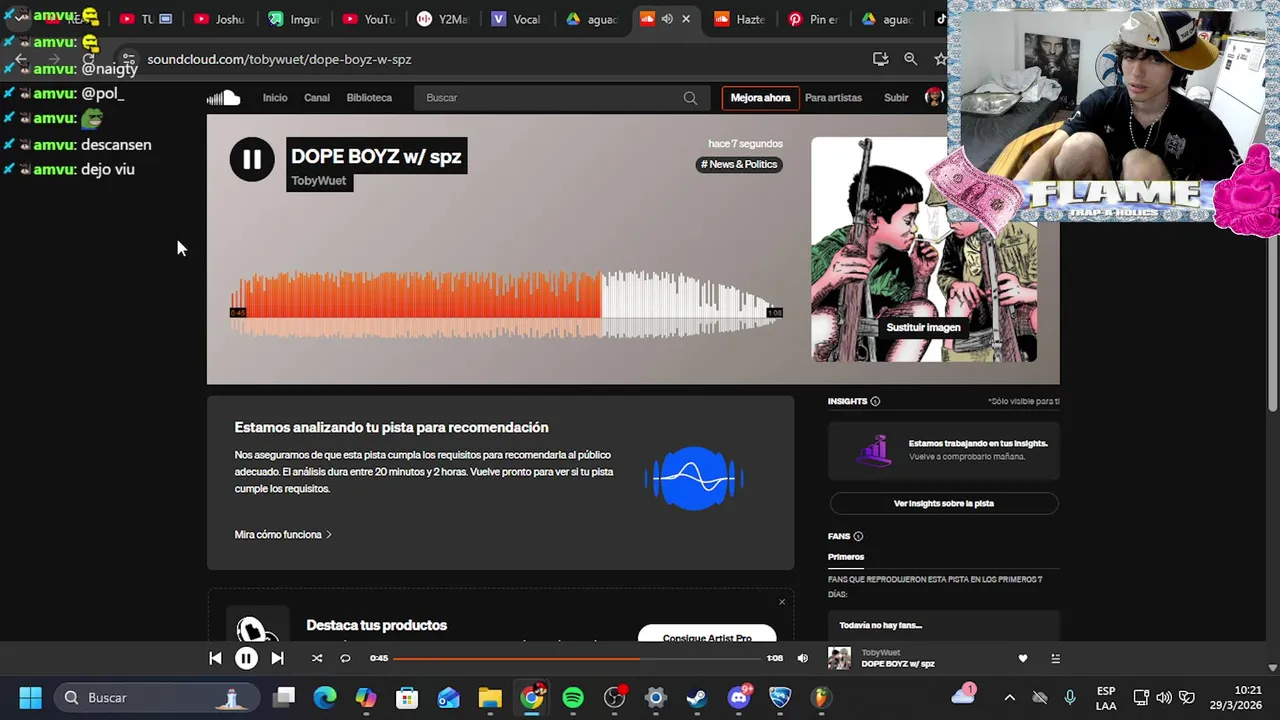The height and width of the screenshot is (720, 1280).
Task: Seek within the large track waveform
Action: point(506,303)
